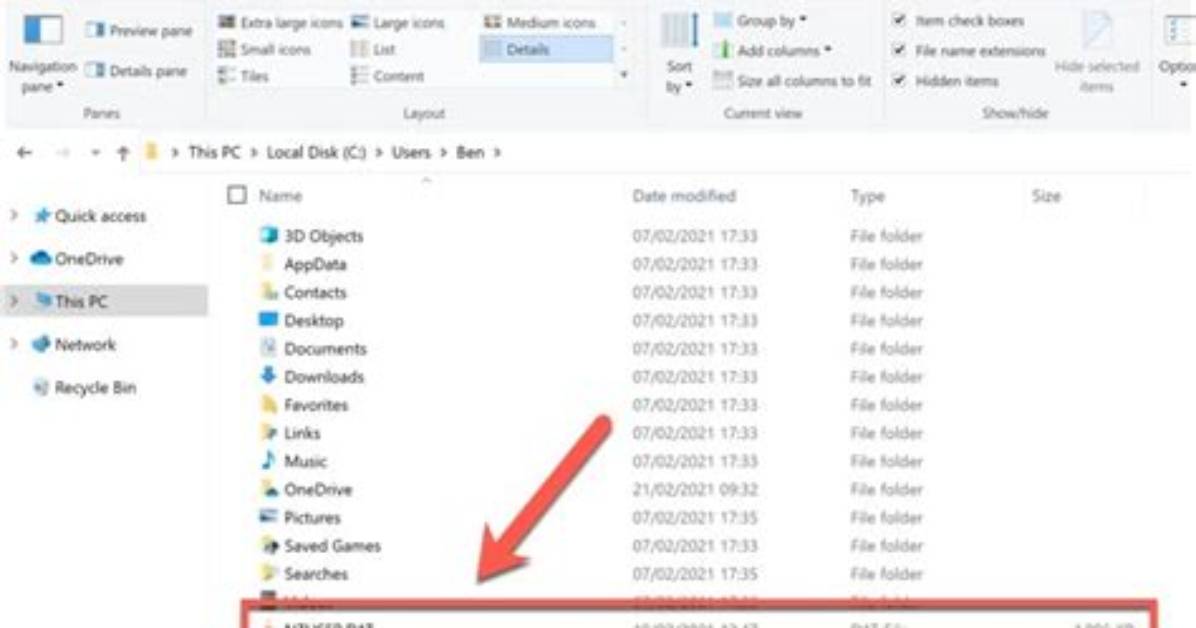Sort by the Name column header

coord(281,196)
